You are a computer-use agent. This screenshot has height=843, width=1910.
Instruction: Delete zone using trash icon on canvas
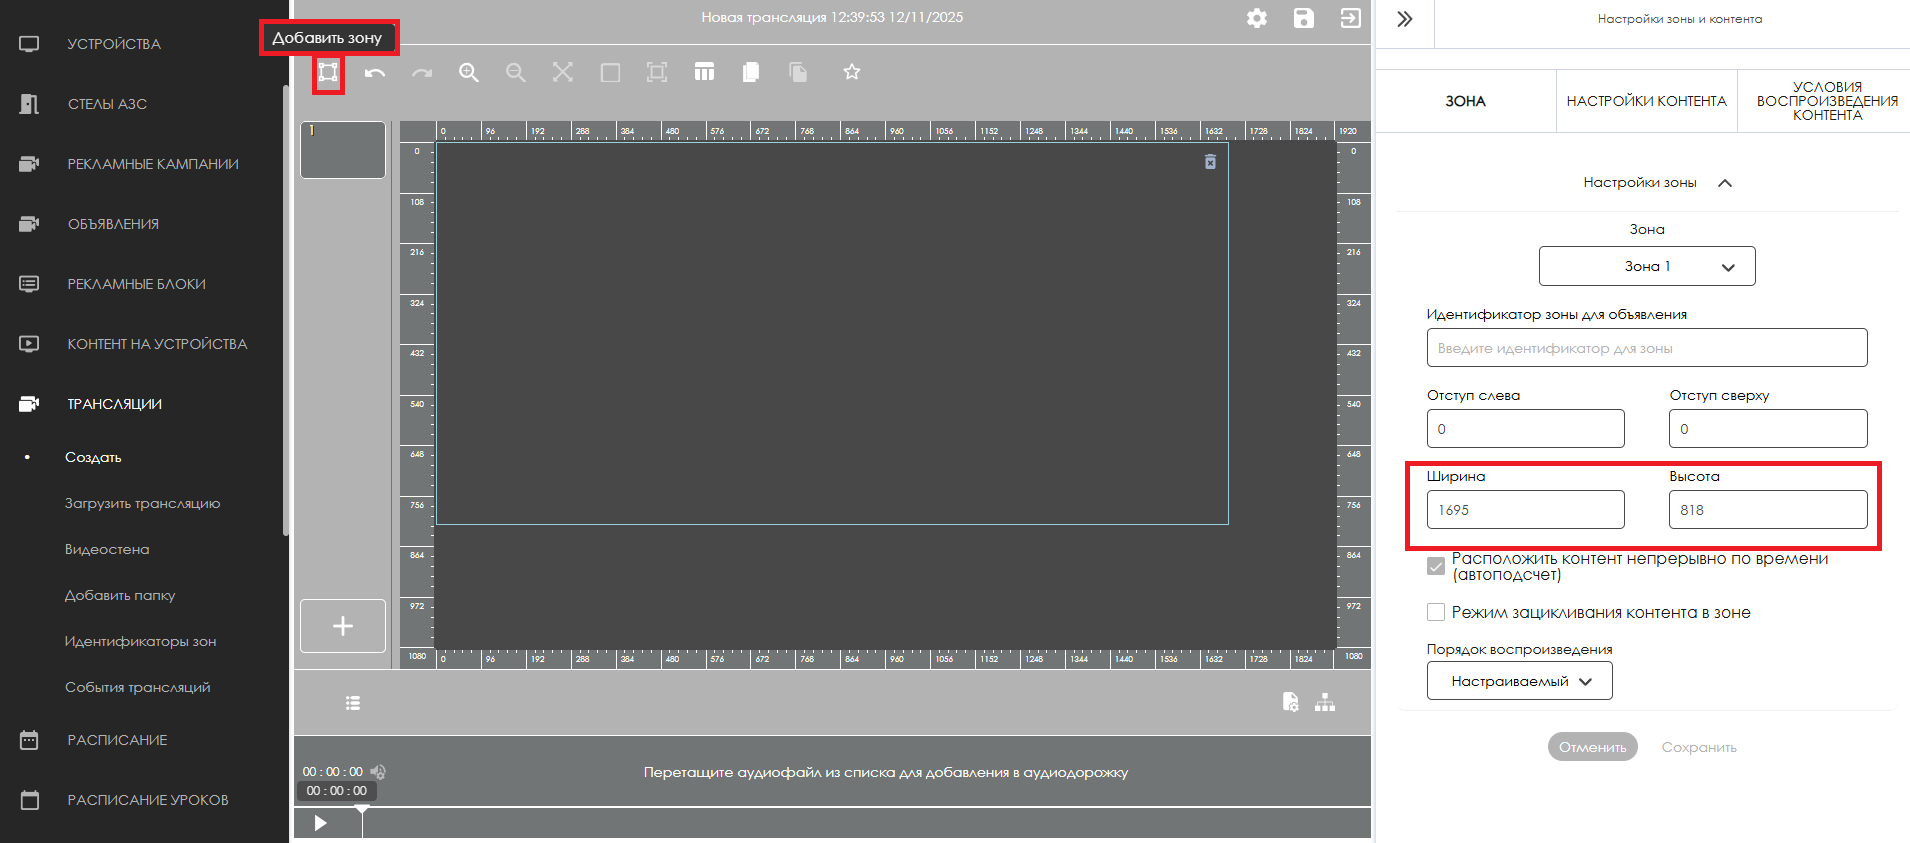pyautogui.click(x=1210, y=162)
